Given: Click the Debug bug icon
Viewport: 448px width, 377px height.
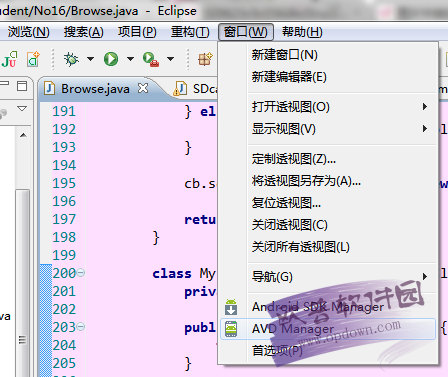Looking at the screenshot, I should [x=71, y=59].
